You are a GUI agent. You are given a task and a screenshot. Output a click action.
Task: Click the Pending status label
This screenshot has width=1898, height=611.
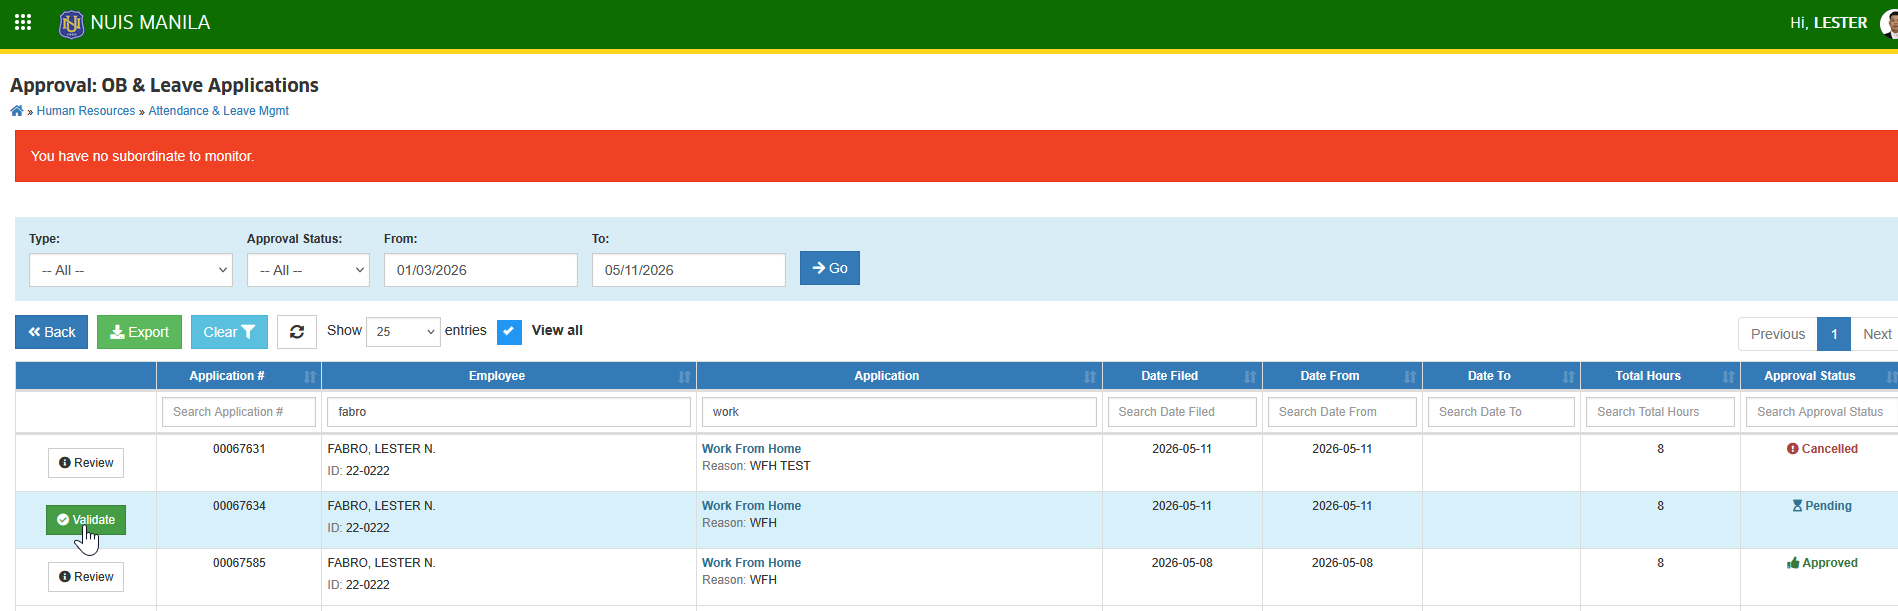click(1822, 506)
